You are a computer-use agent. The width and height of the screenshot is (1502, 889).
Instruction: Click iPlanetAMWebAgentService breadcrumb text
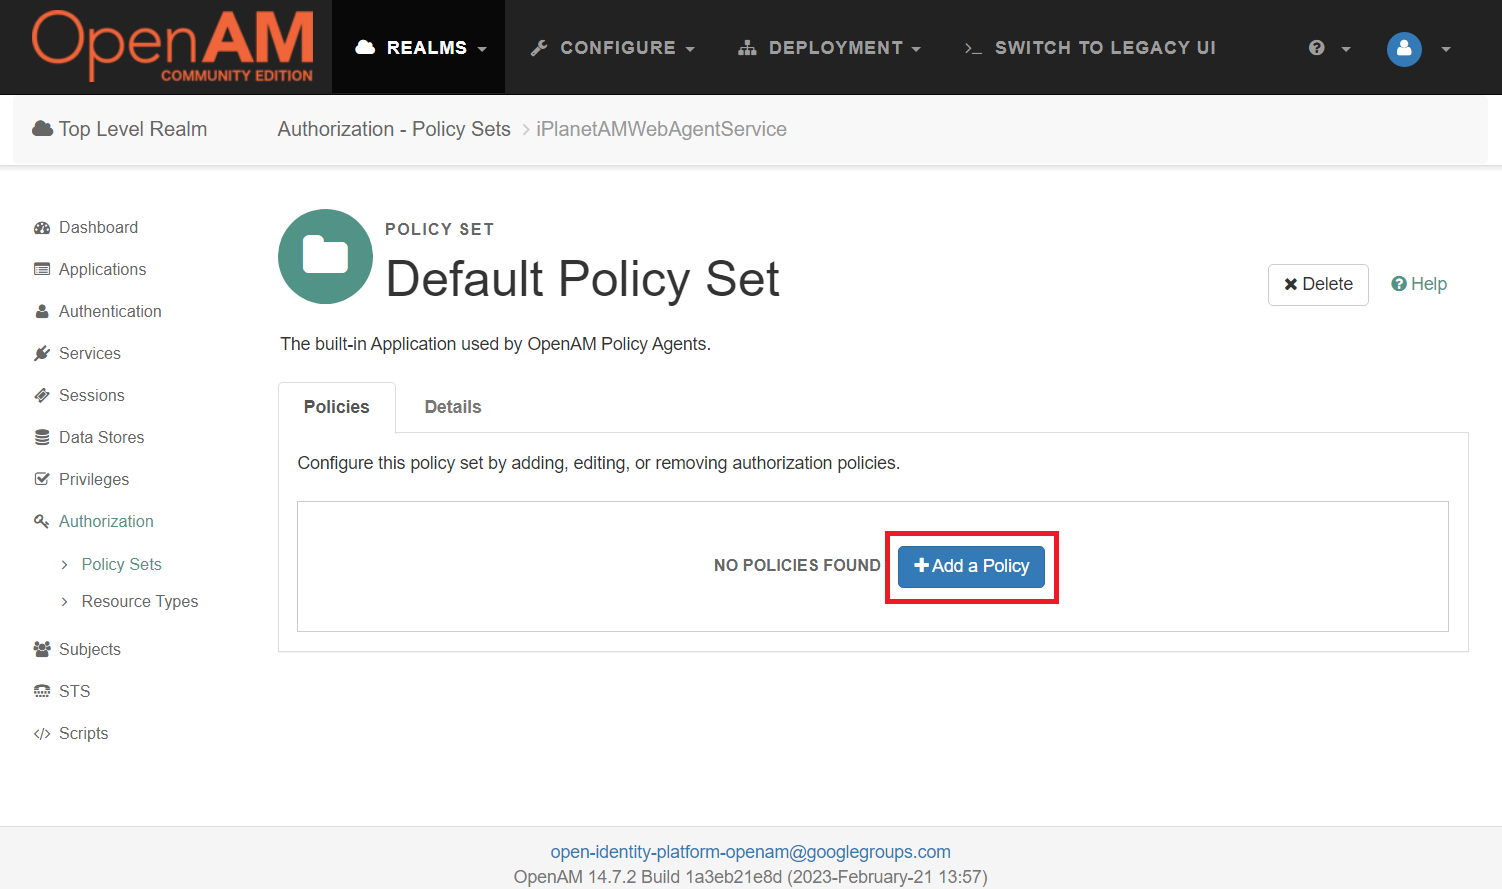coord(661,129)
